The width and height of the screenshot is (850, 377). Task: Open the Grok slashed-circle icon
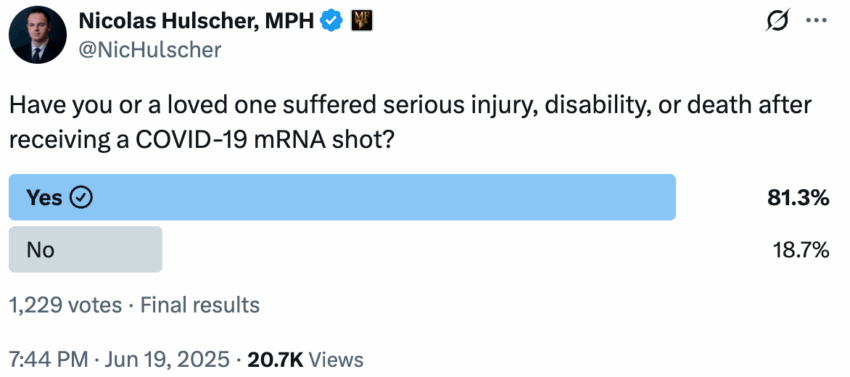coord(777,21)
